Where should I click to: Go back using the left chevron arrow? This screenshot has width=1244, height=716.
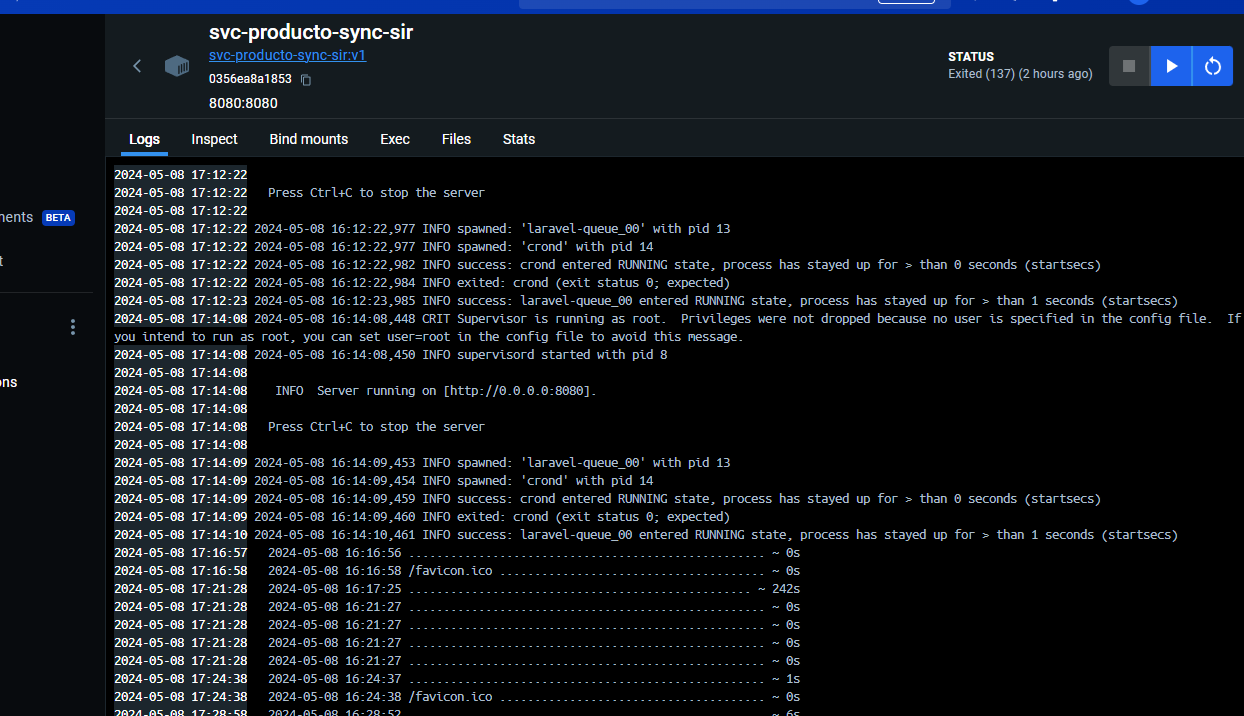[x=137, y=66]
